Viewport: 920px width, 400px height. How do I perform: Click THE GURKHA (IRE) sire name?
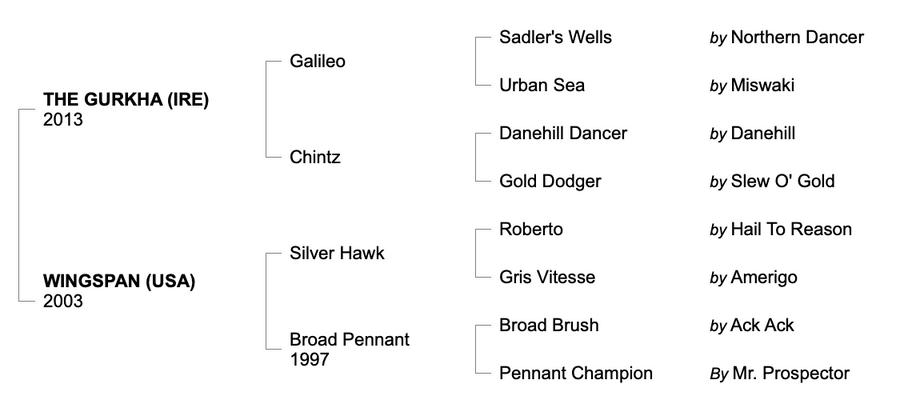point(125,99)
